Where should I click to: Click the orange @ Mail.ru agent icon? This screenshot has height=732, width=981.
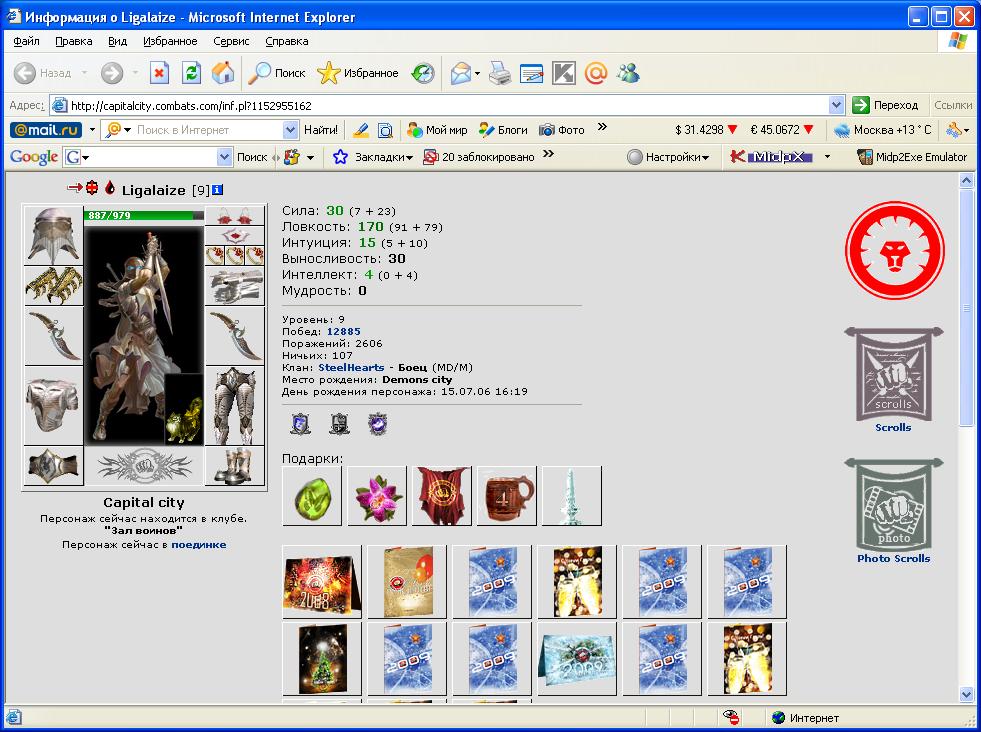596,73
